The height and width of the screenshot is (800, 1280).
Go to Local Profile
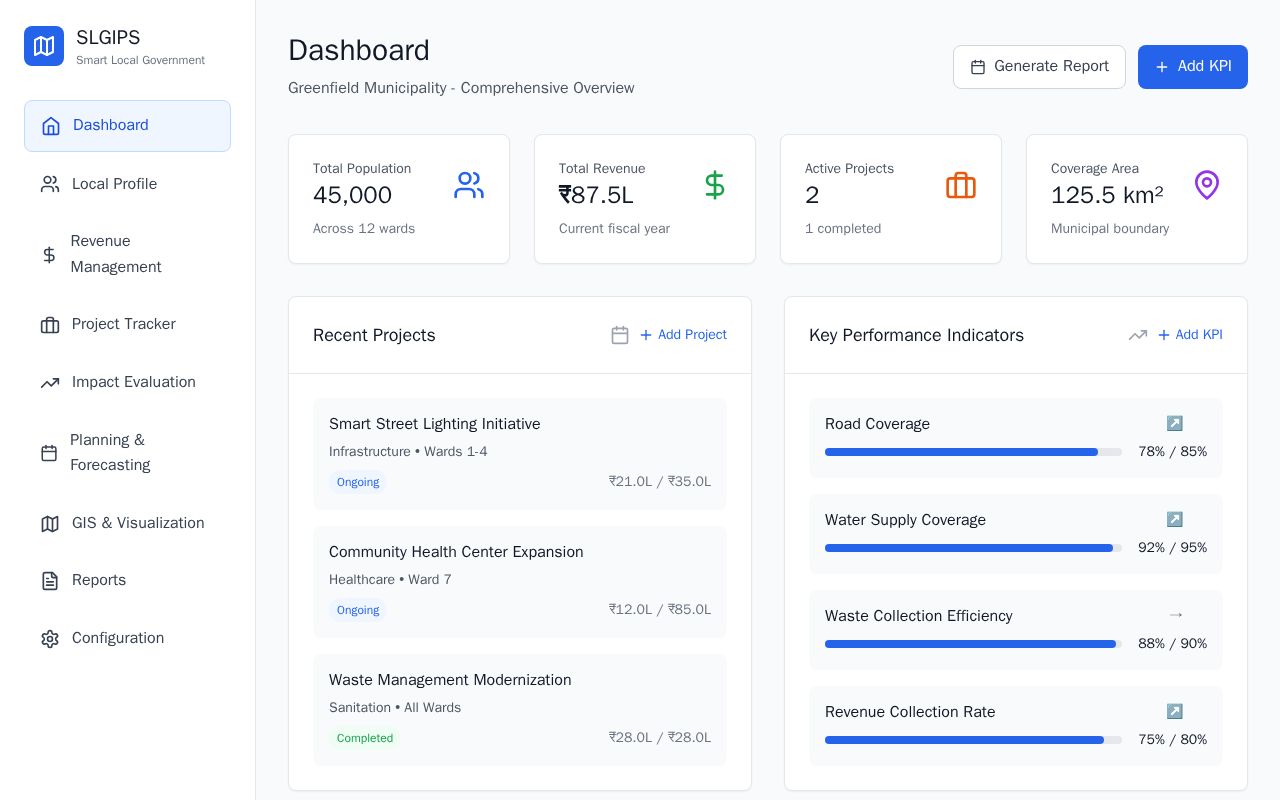click(x=127, y=184)
